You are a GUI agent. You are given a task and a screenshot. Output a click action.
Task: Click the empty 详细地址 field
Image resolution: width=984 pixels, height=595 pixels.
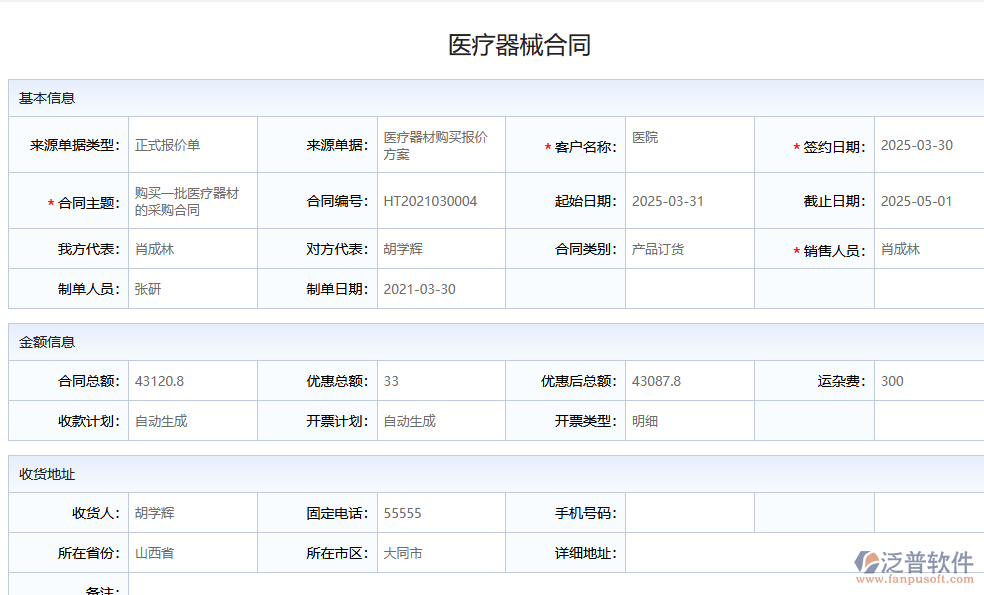(805, 553)
